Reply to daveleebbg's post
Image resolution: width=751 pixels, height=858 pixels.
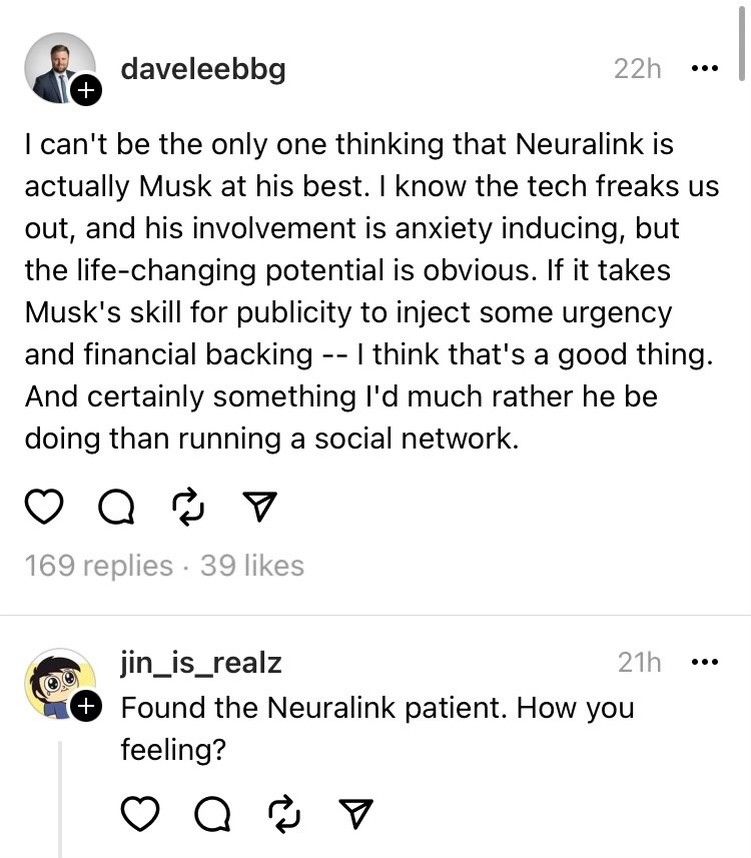115,509
